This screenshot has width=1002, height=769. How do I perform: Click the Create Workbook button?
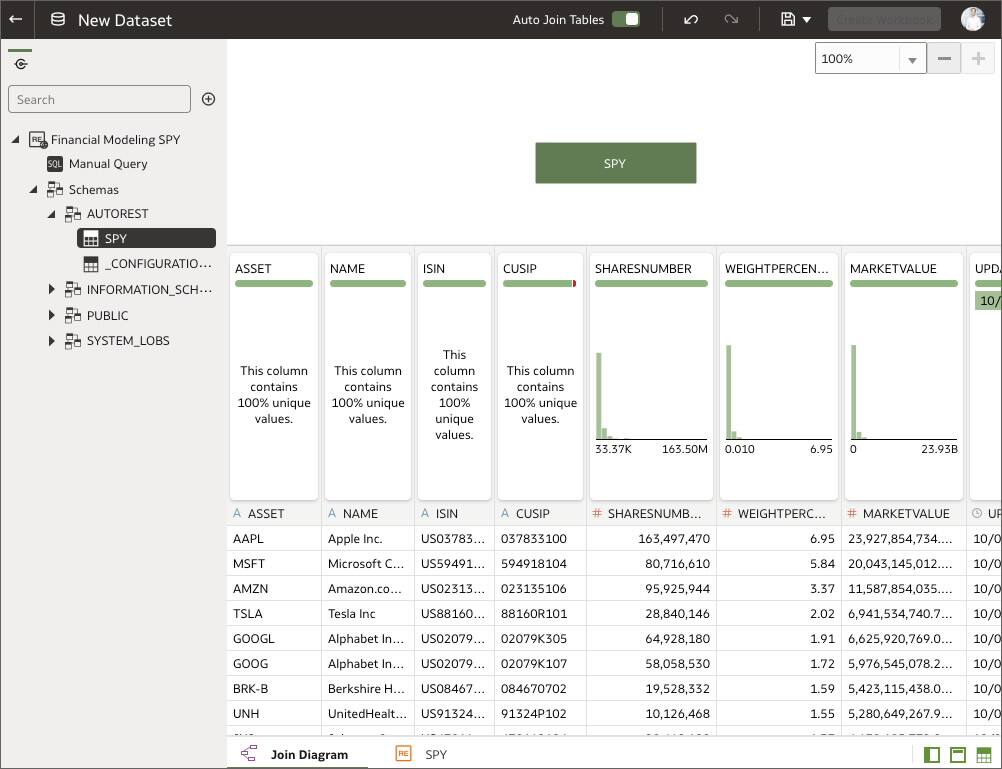pos(884,18)
